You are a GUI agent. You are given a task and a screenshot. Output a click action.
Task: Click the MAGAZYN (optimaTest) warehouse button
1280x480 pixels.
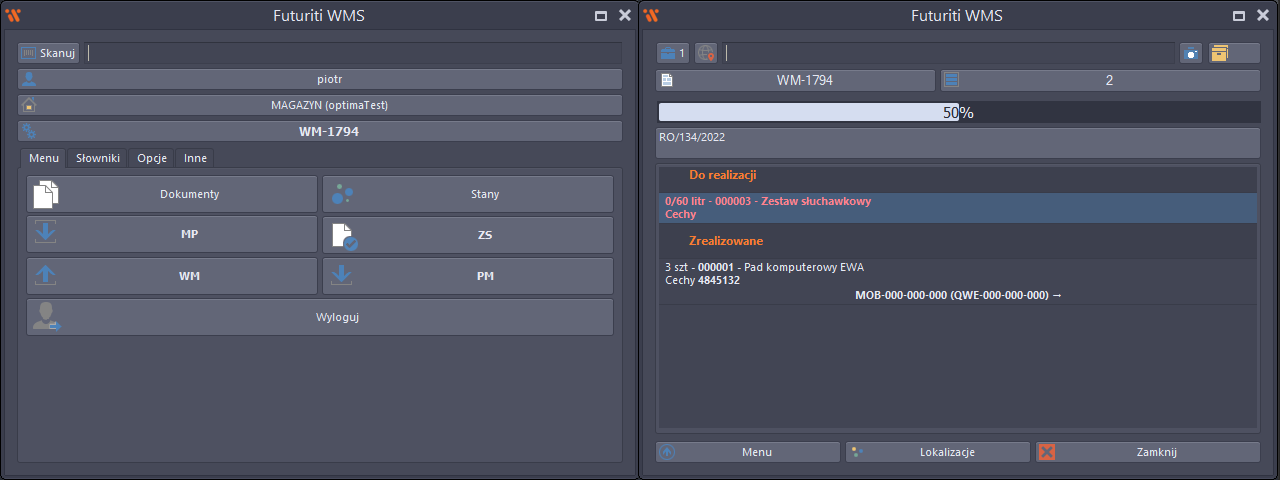click(320, 105)
